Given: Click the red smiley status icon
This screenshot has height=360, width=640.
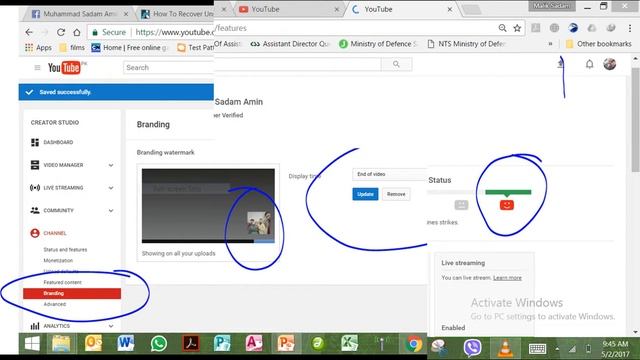Looking at the screenshot, I should coord(507,204).
